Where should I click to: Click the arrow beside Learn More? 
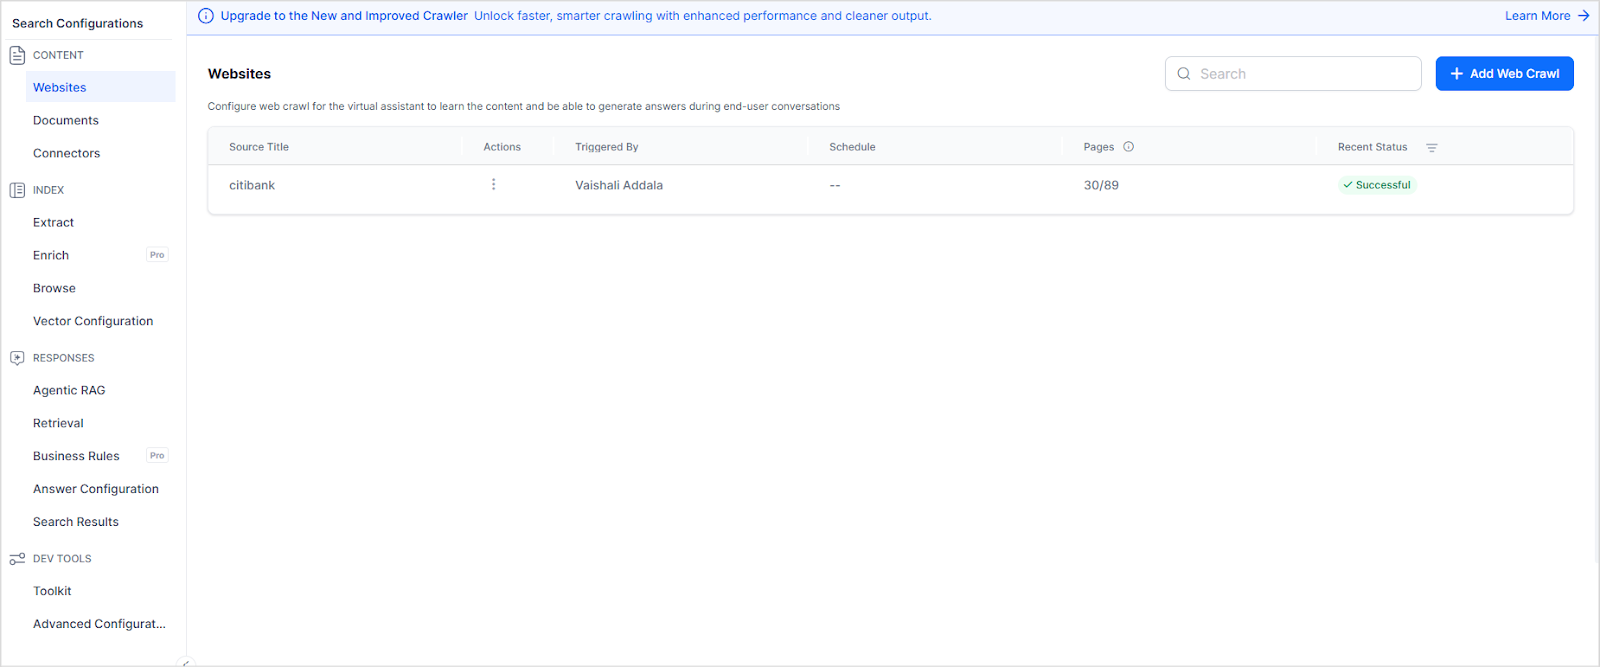[x=1583, y=16]
